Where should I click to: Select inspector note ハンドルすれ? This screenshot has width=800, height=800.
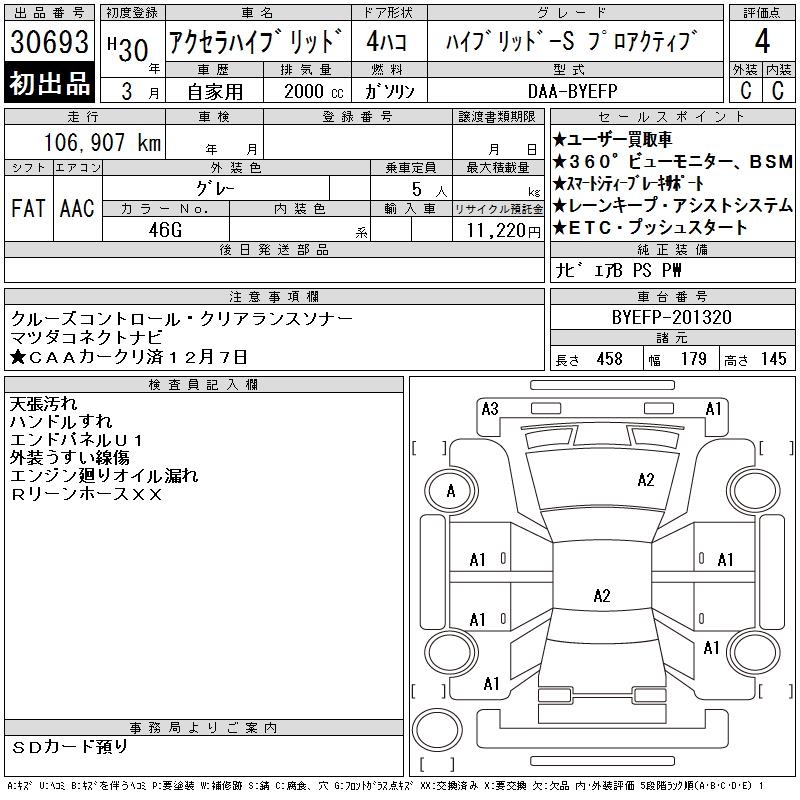(61, 421)
